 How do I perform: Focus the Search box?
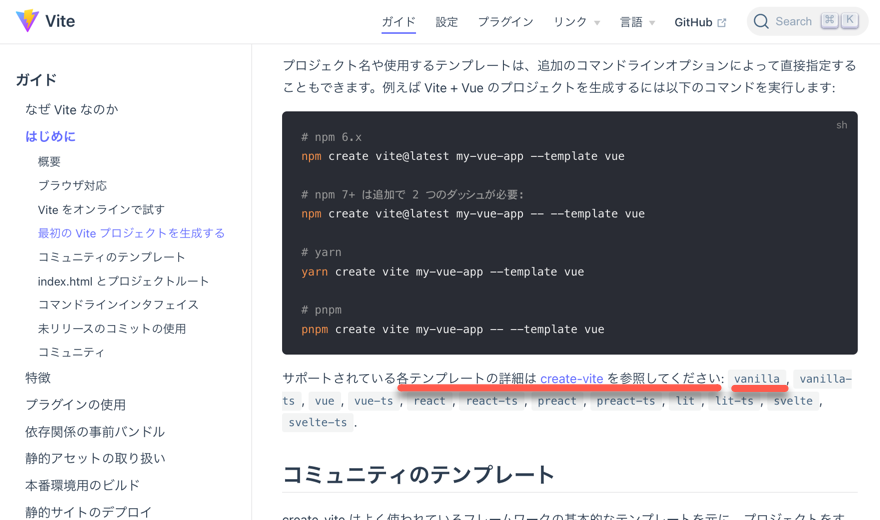pos(807,21)
